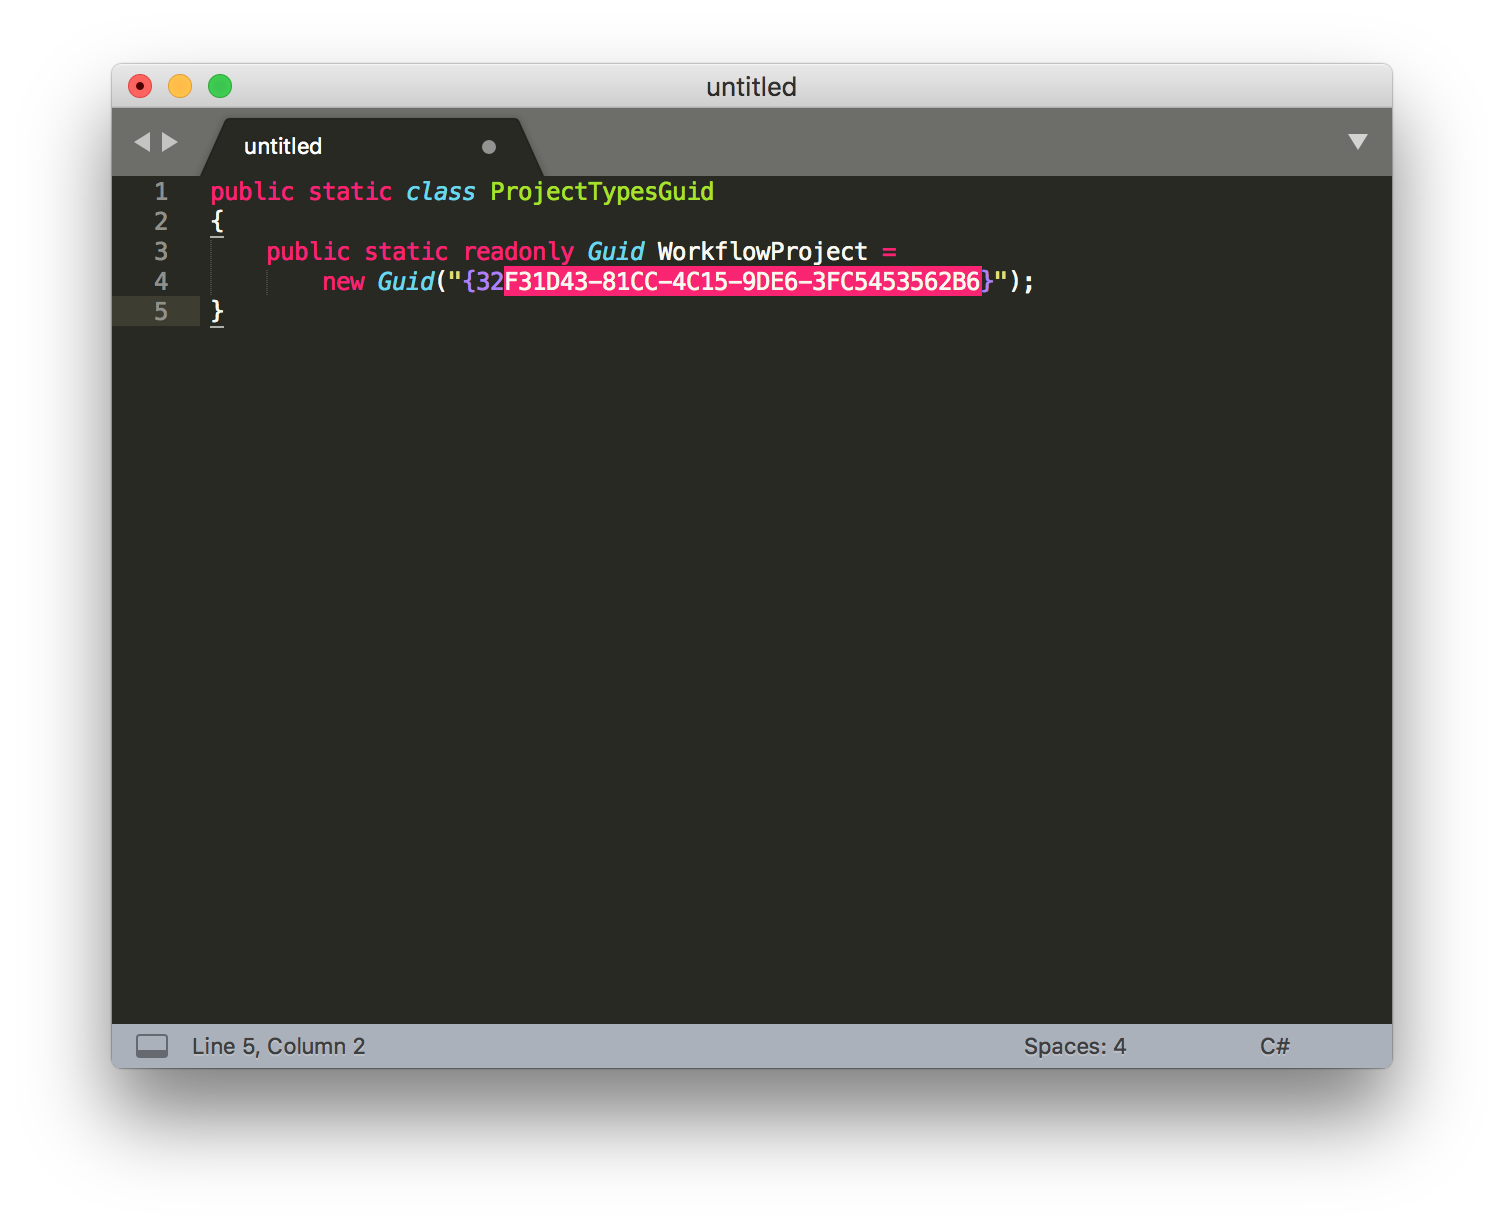Place cursor after the closing brace on line 5

pos(228,312)
